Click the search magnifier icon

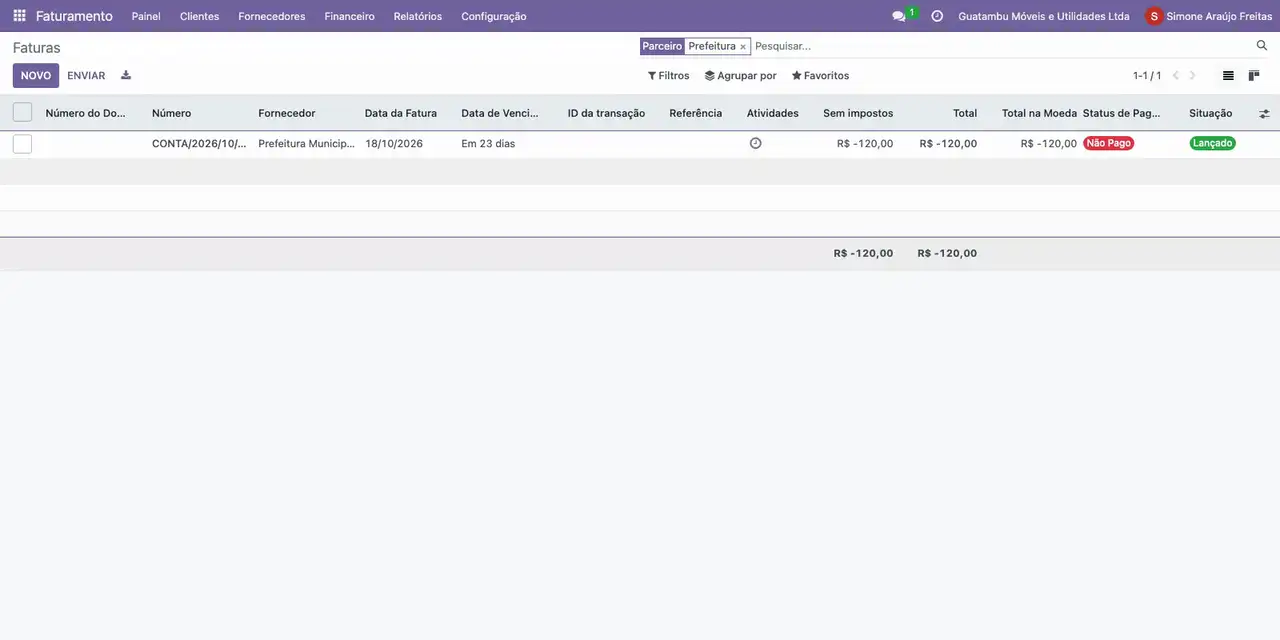pyautogui.click(x=1262, y=46)
